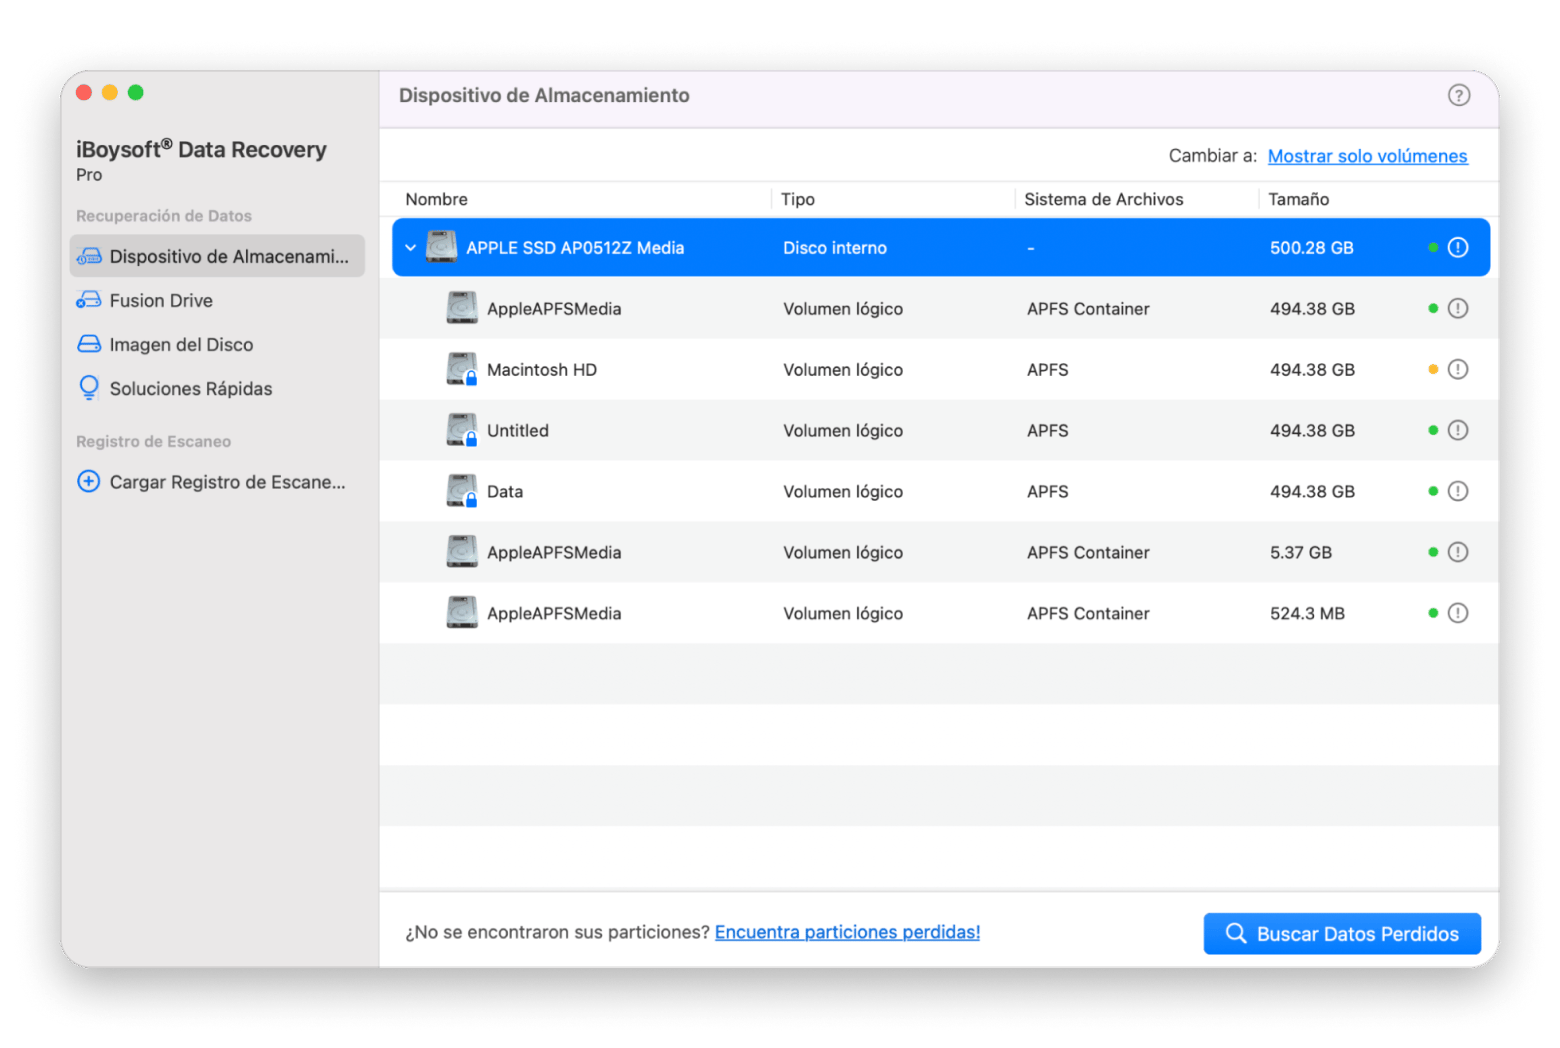Open the help question mark icon

click(x=1458, y=95)
